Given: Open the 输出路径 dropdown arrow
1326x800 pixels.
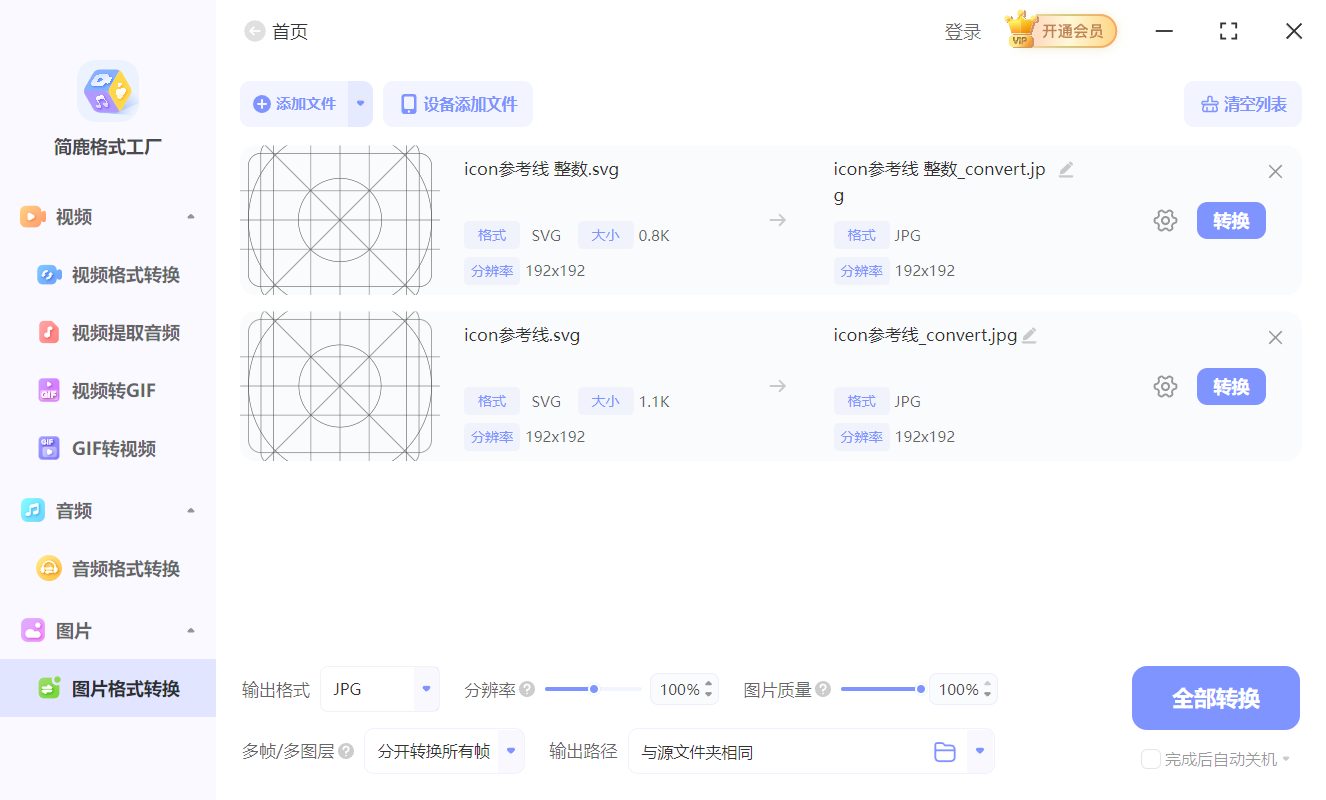Looking at the screenshot, I should [x=980, y=751].
